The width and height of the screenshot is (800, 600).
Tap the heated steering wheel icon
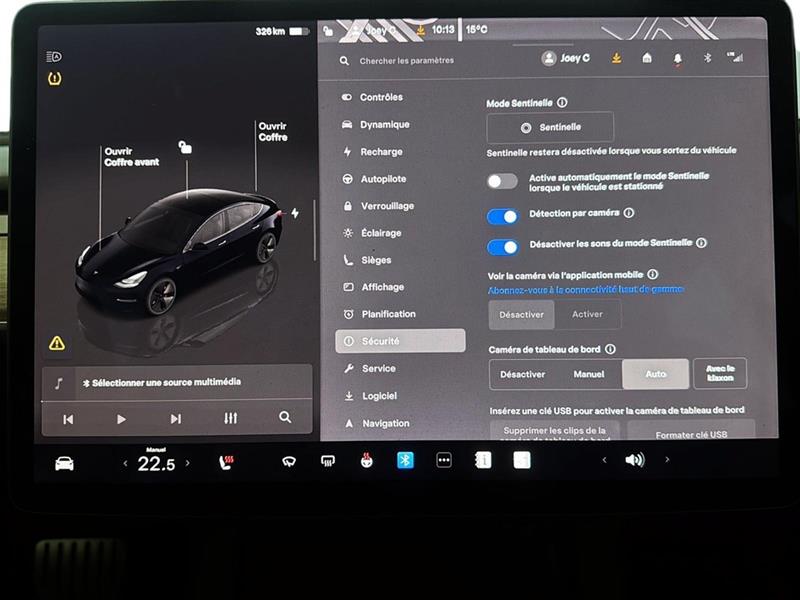(366, 461)
